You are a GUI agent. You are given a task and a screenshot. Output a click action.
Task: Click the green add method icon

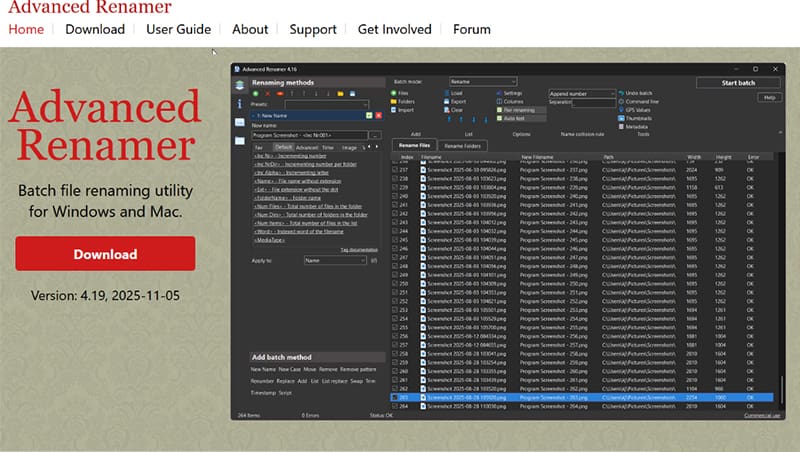(x=255, y=93)
